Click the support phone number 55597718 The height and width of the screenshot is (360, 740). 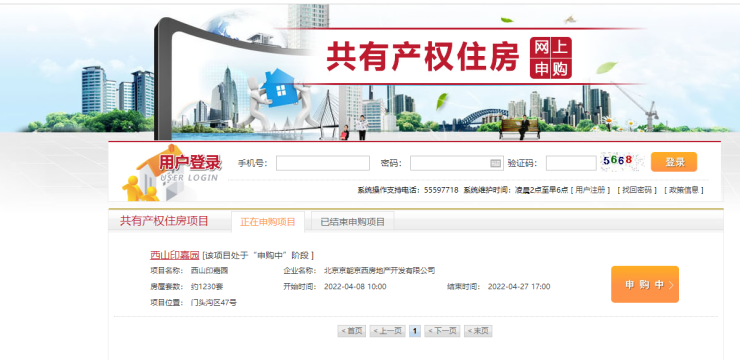pos(441,190)
